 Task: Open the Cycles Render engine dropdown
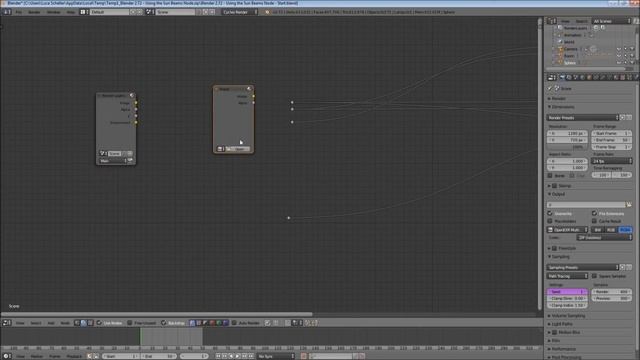(240, 12)
